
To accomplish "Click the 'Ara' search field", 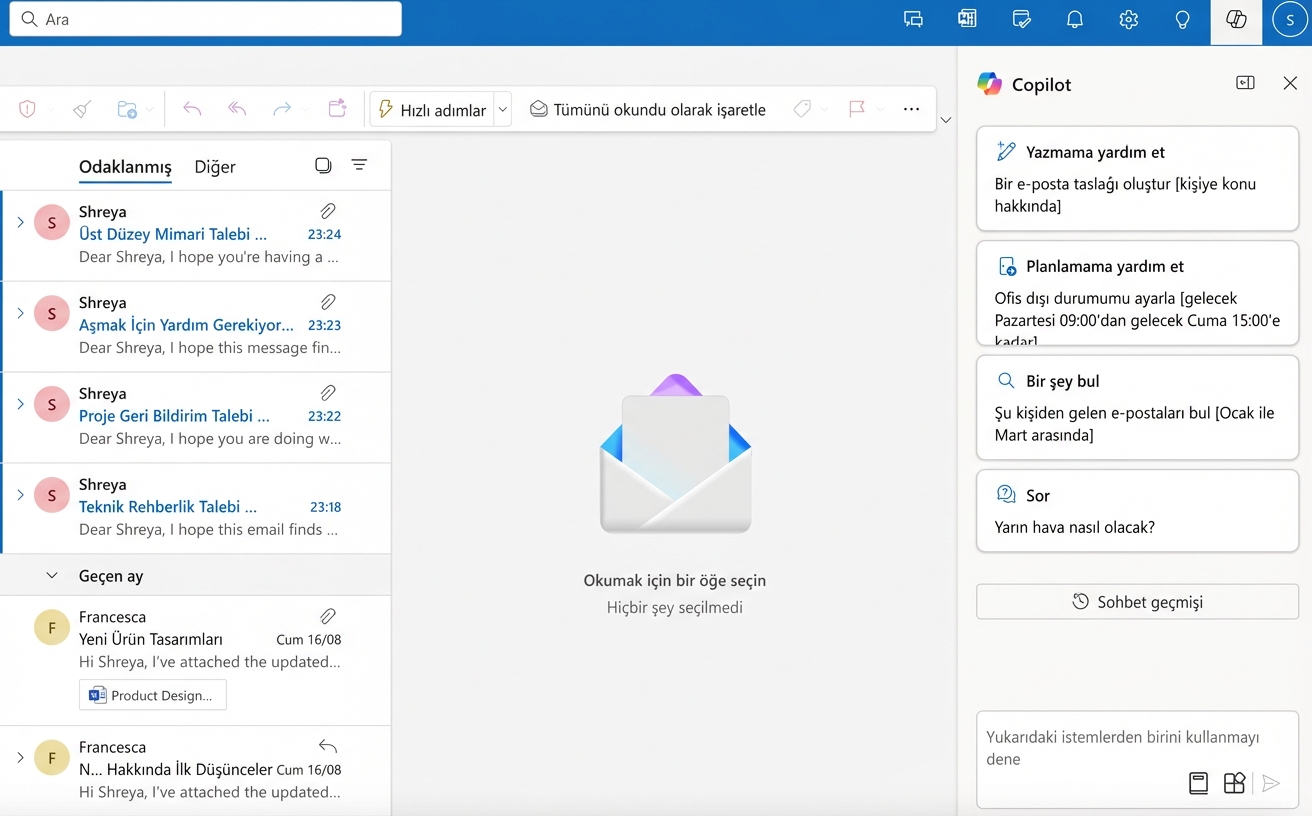I will [x=205, y=19].
